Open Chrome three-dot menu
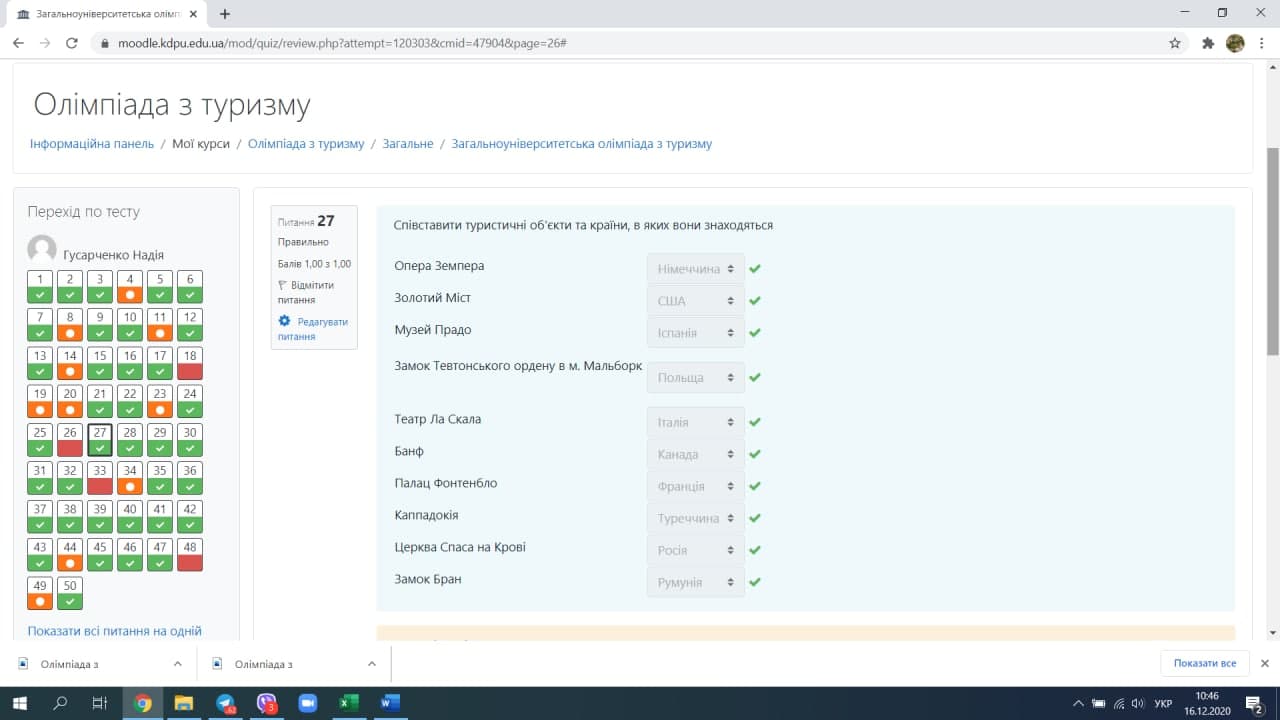The width and height of the screenshot is (1280, 720). pyautogui.click(x=1262, y=43)
